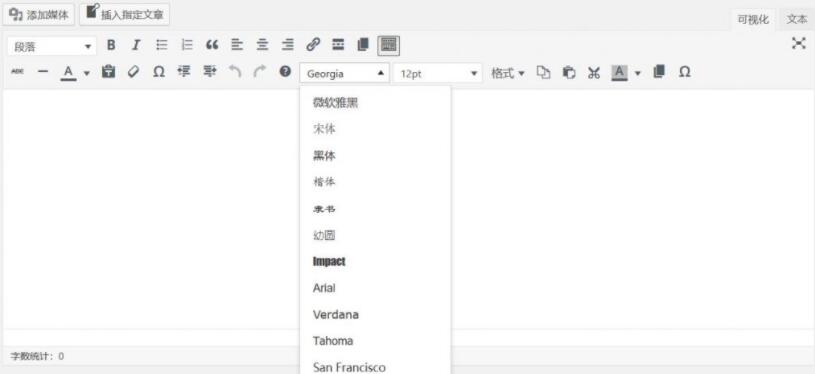Collapse the Georgia font family dropdown
815x374 pixels.
coord(344,73)
